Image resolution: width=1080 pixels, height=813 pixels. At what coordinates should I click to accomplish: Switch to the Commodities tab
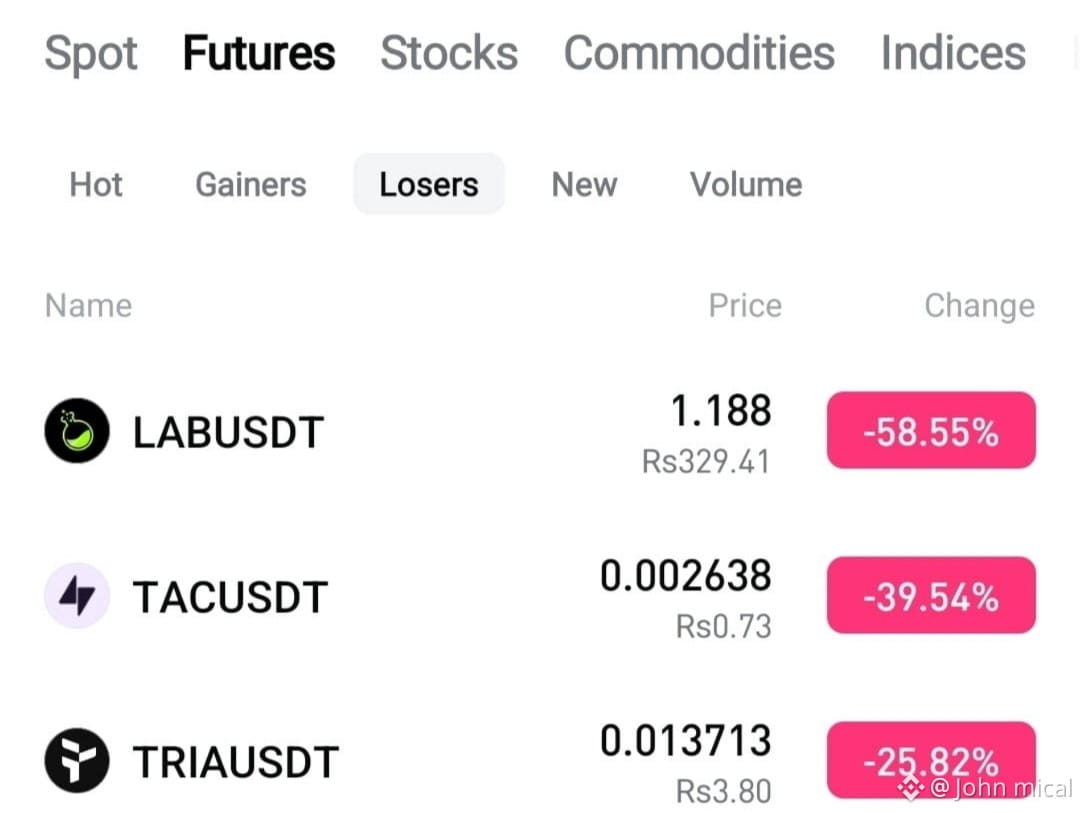[699, 53]
